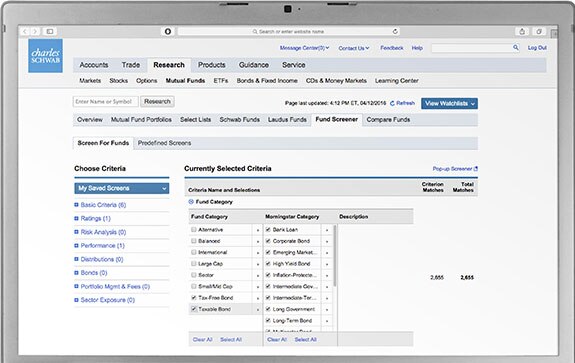Click the Morningstar Category list scrollbar
This screenshot has height=363, width=575.
tap(335, 257)
